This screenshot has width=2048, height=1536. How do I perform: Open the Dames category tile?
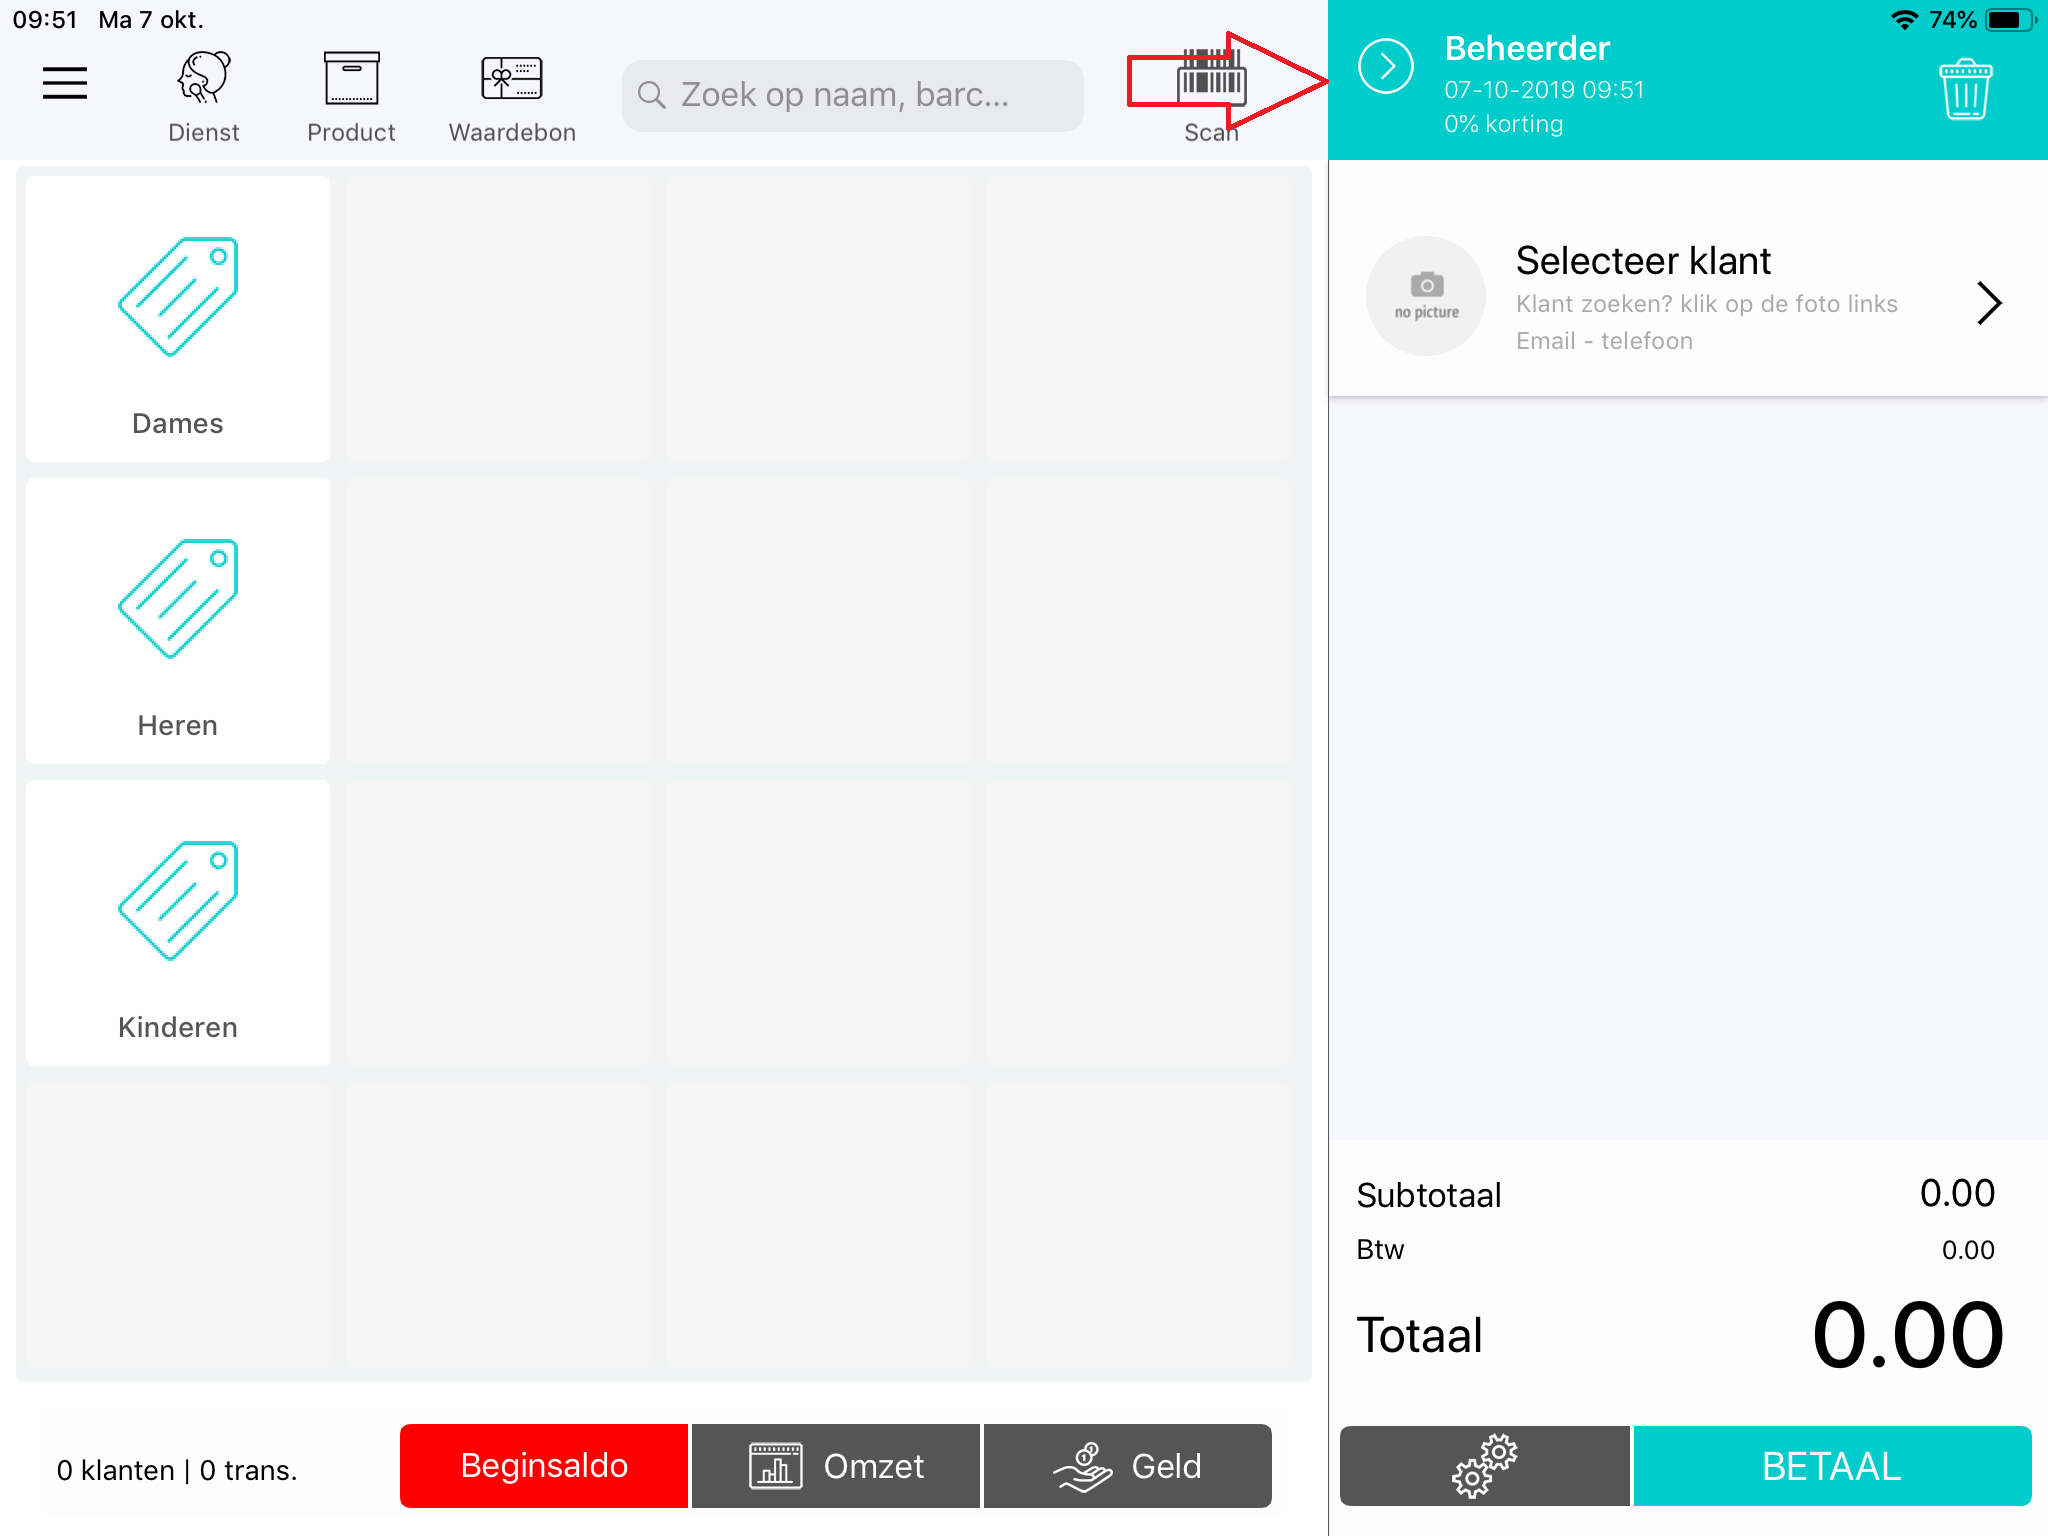178,319
